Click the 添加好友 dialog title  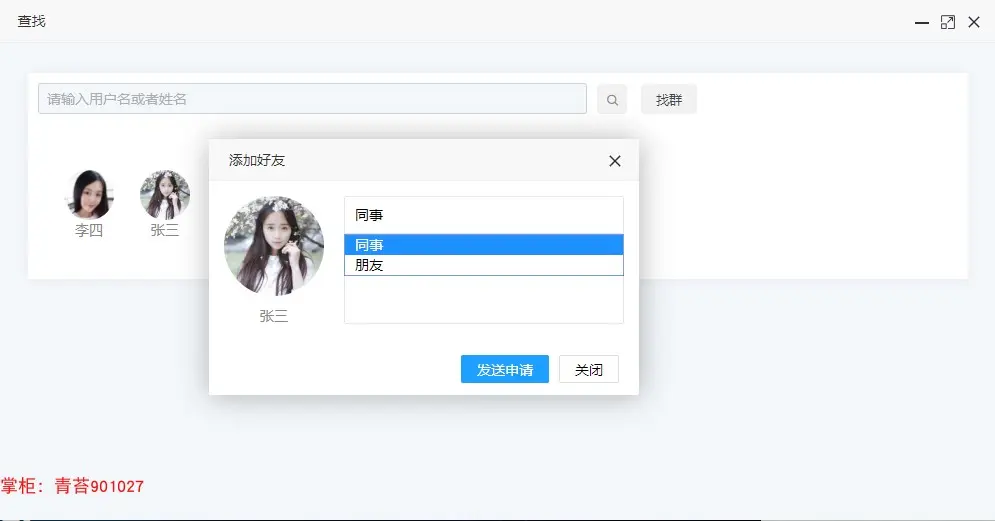coord(257,161)
